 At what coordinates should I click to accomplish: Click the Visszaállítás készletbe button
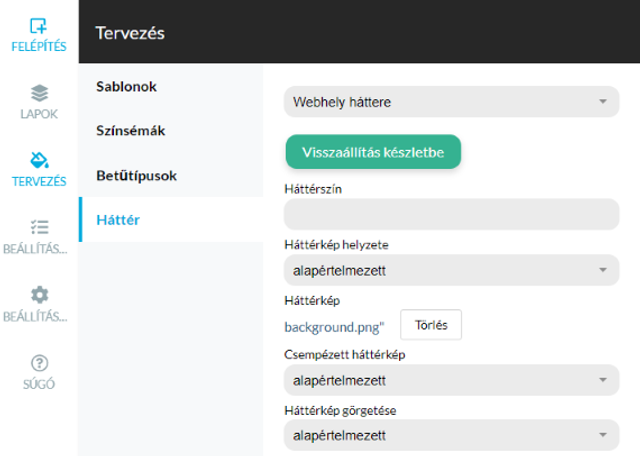coord(373,152)
